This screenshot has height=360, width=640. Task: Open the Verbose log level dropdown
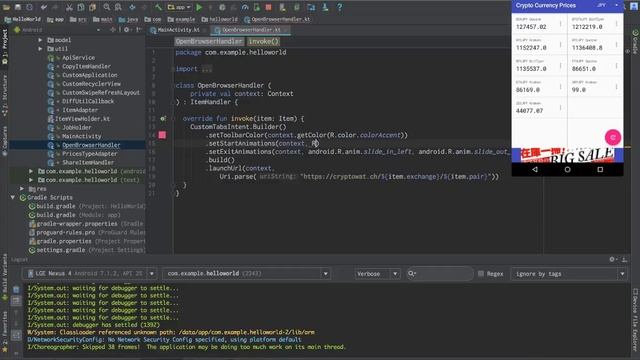[377, 274]
